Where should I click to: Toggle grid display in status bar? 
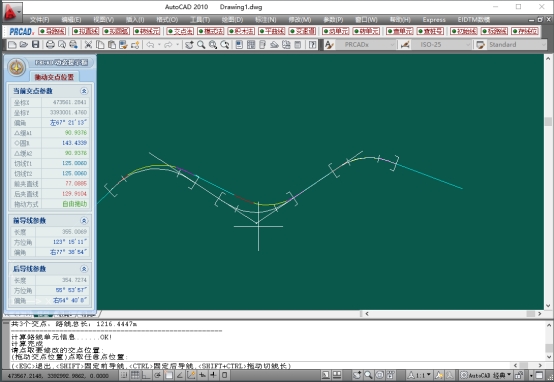point(135,375)
